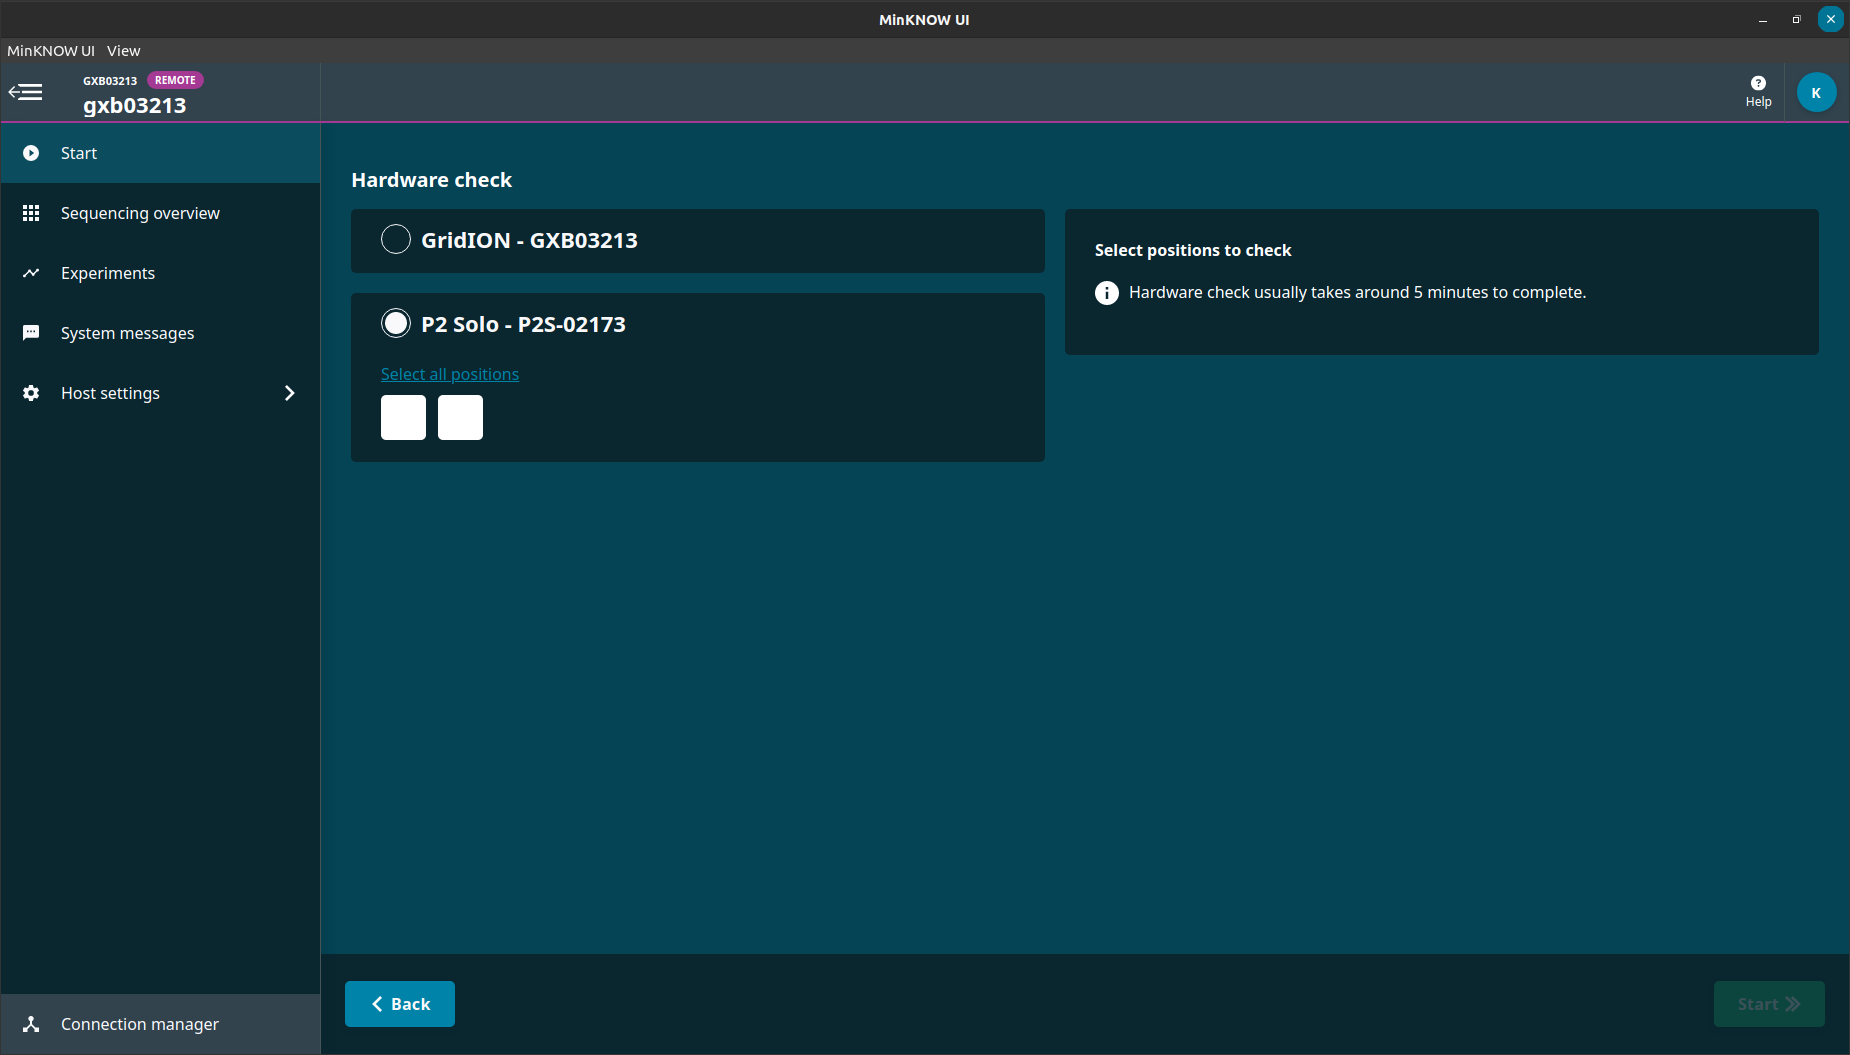The image size is (1850, 1055).
Task: Close the MinKNOW UI window
Action: 1831,19
